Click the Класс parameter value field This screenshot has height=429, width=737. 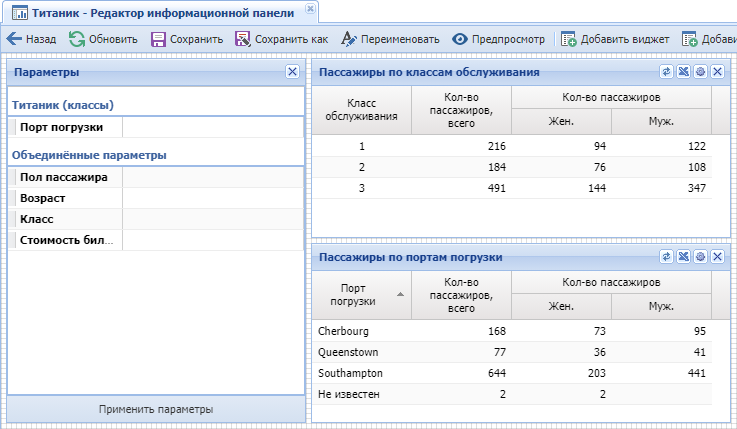coord(213,219)
